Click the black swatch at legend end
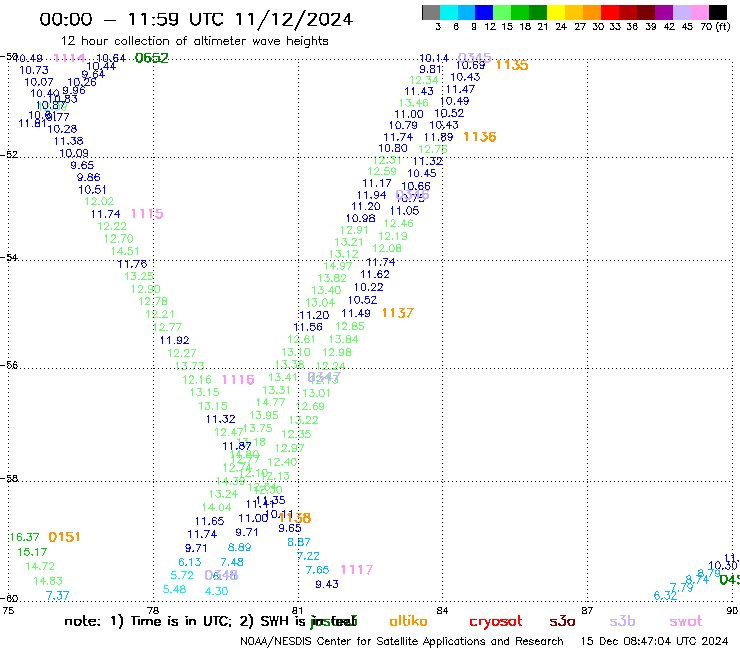The image size is (740, 650). tap(718, 12)
